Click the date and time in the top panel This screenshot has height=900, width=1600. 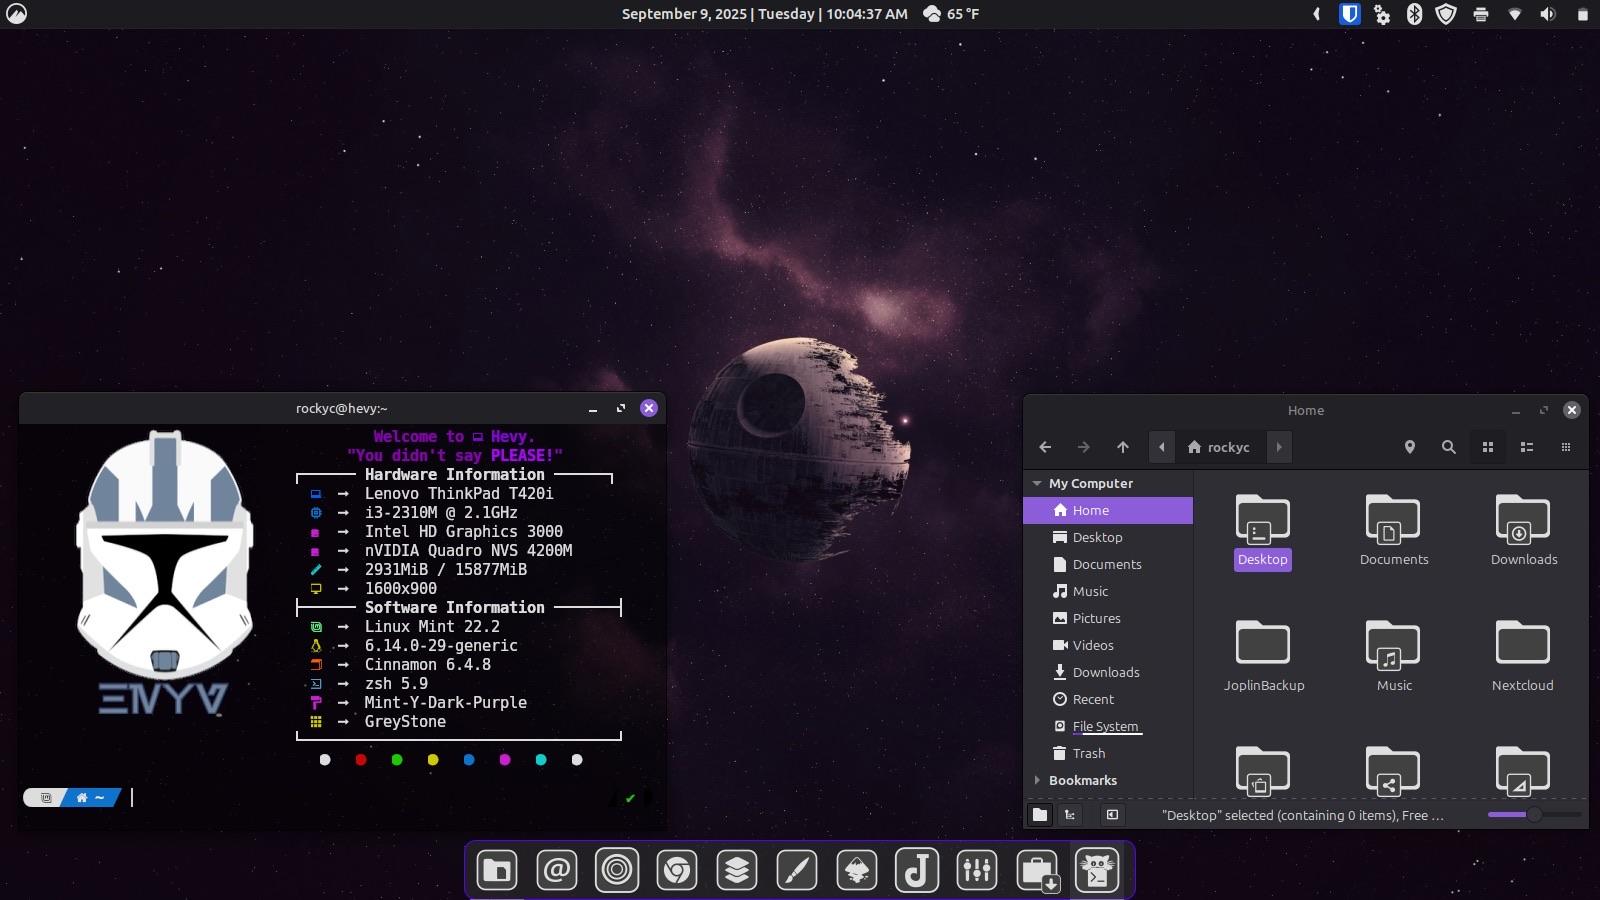click(764, 14)
